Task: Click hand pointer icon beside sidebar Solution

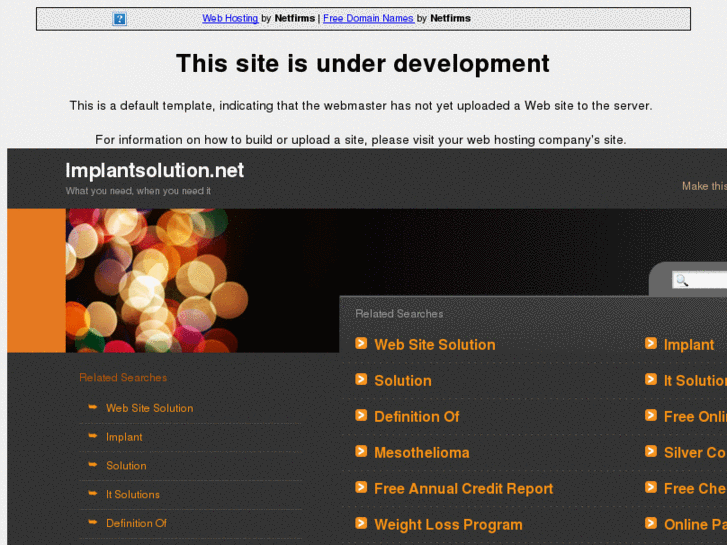Action: click(93, 464)
